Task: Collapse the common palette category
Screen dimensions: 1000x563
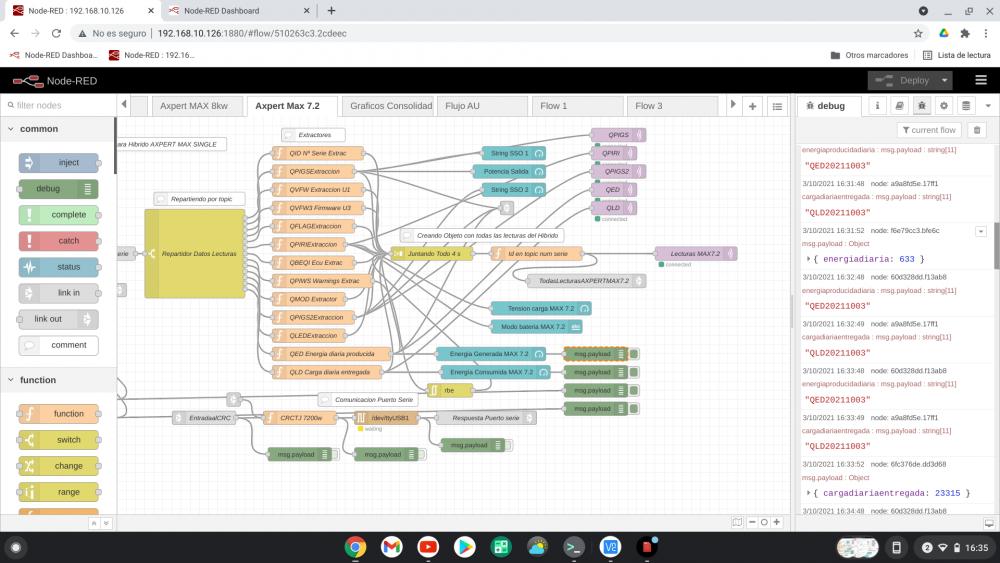Action: pos(11,129)
